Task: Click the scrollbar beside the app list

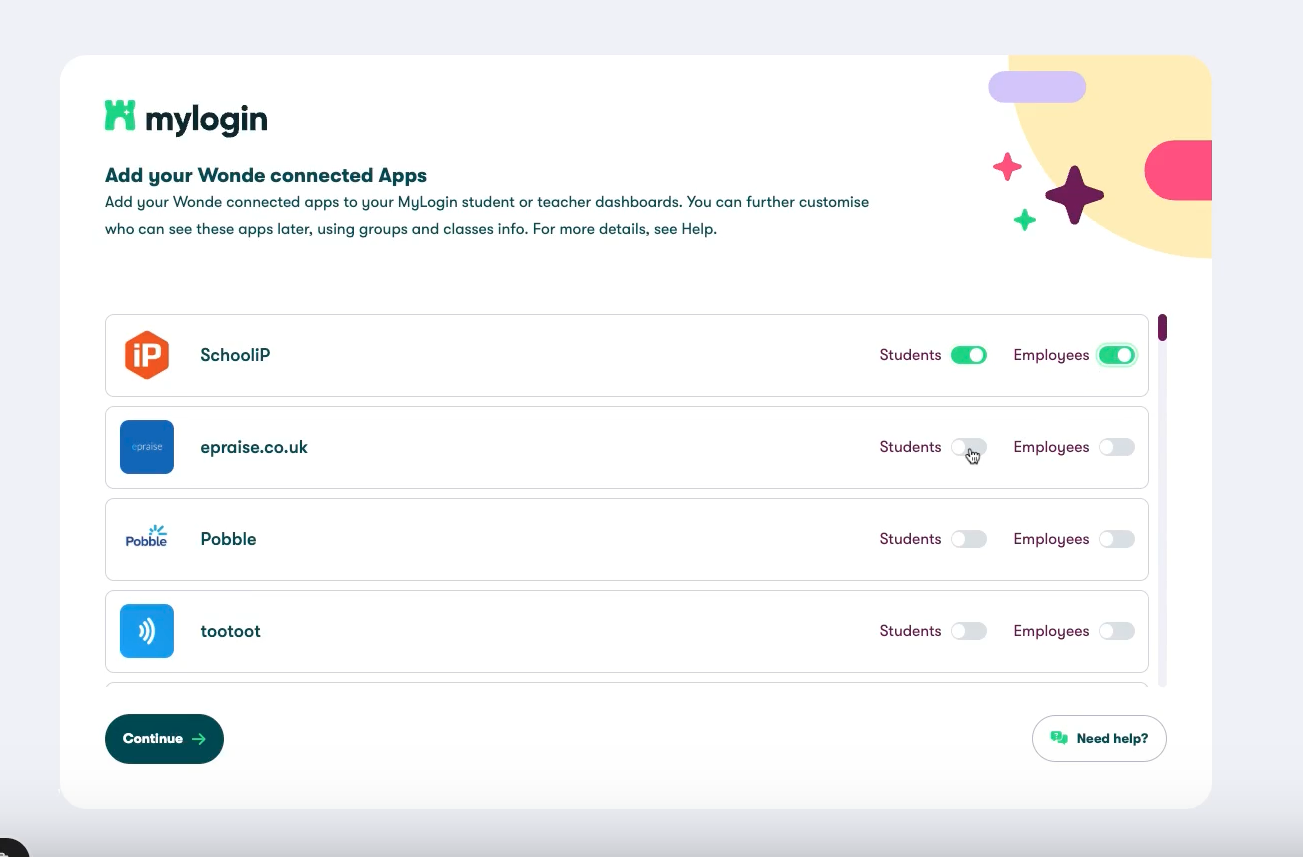Action: [1162, 326]
